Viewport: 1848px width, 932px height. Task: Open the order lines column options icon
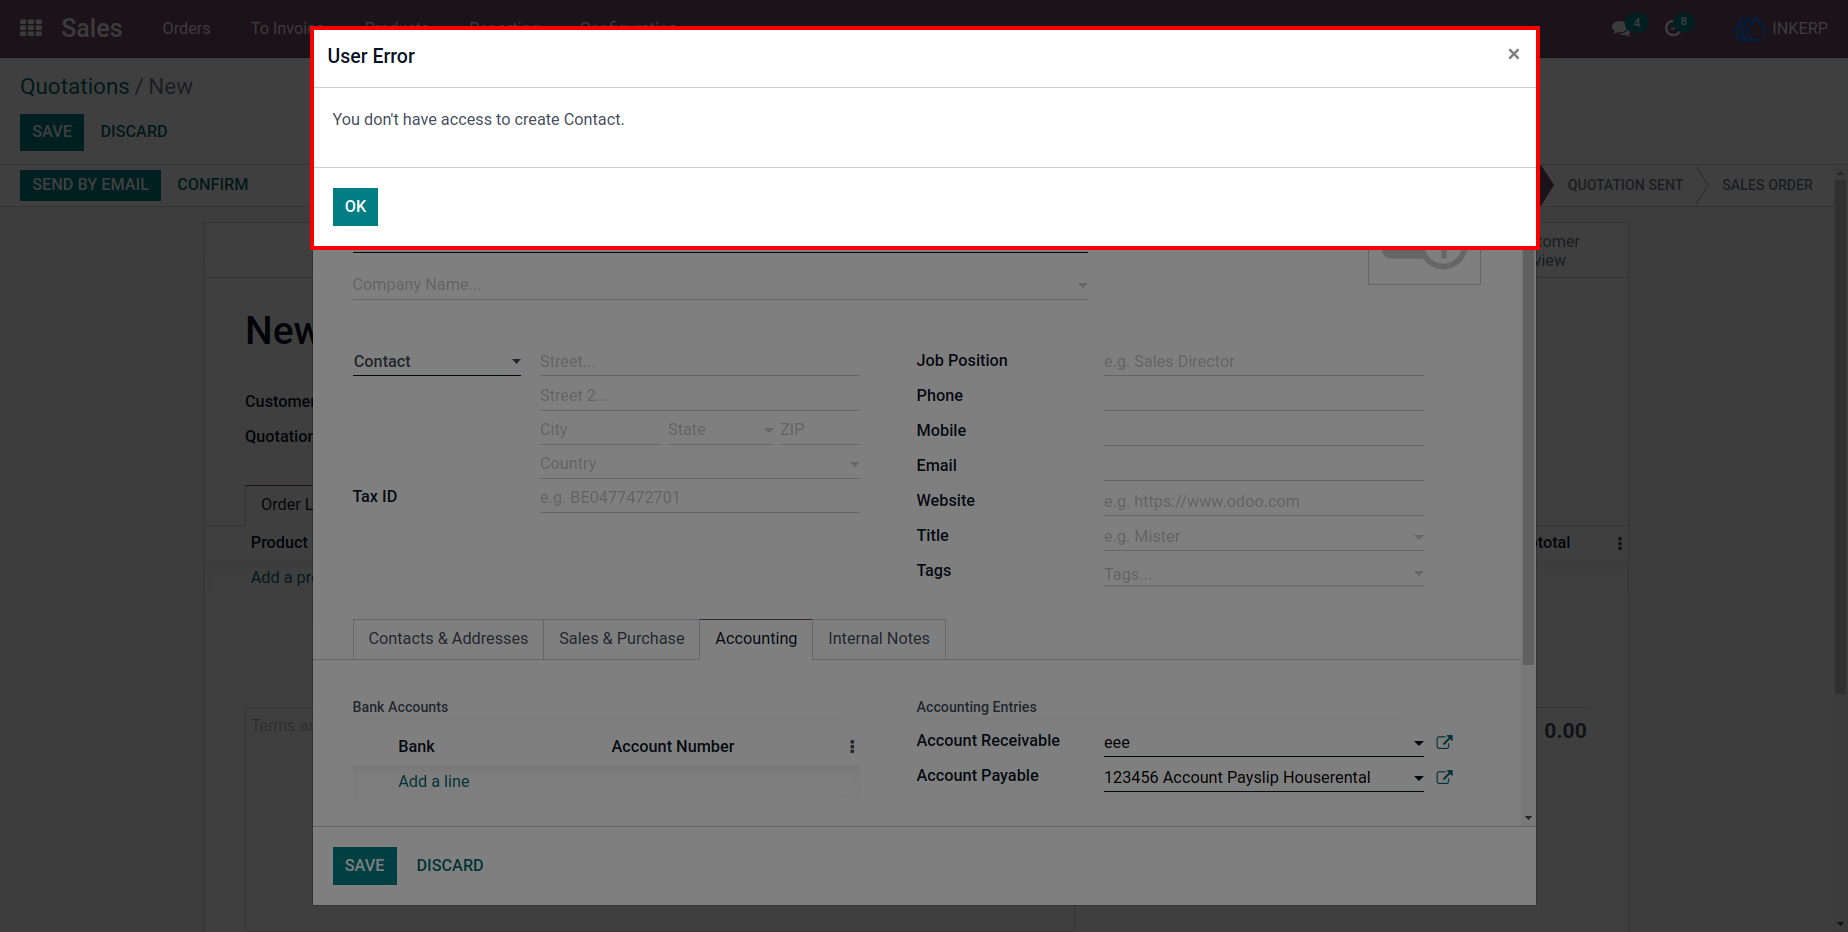(1620, 543)
